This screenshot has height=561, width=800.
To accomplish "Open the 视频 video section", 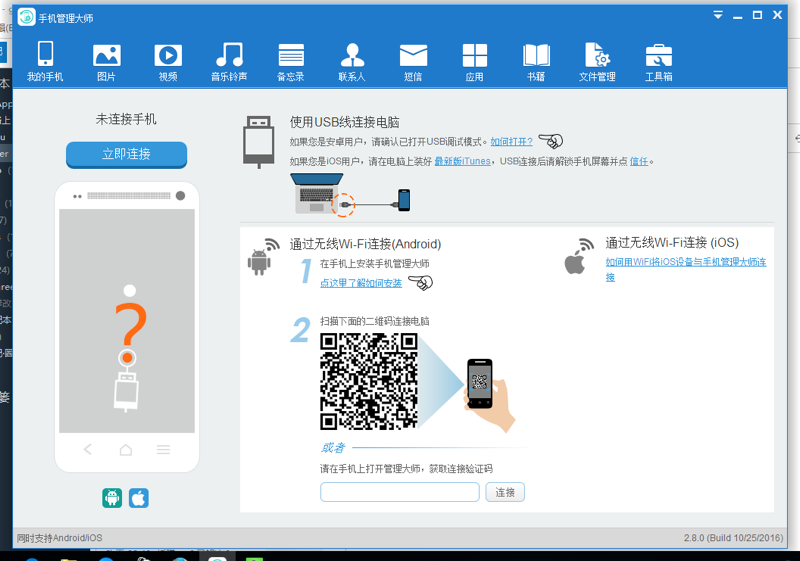I will click(x=168, y=62).
